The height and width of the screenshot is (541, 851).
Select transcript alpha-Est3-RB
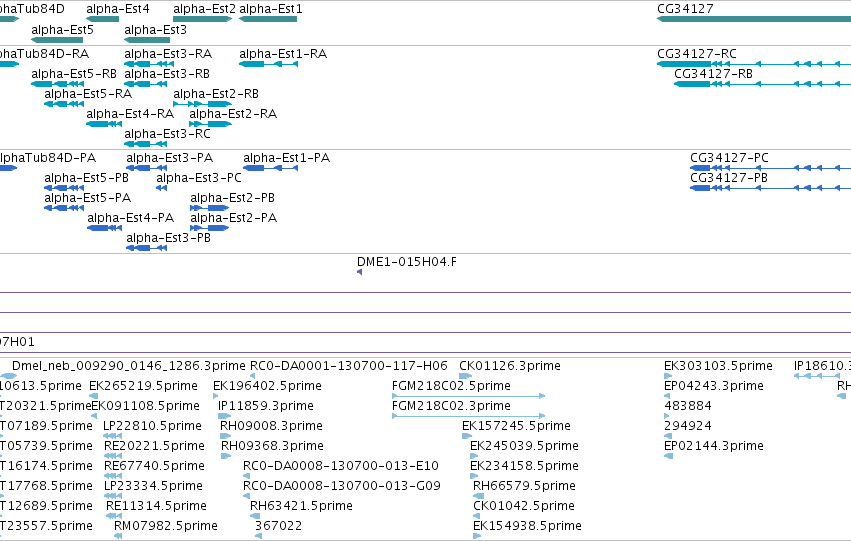pos(145,84)
